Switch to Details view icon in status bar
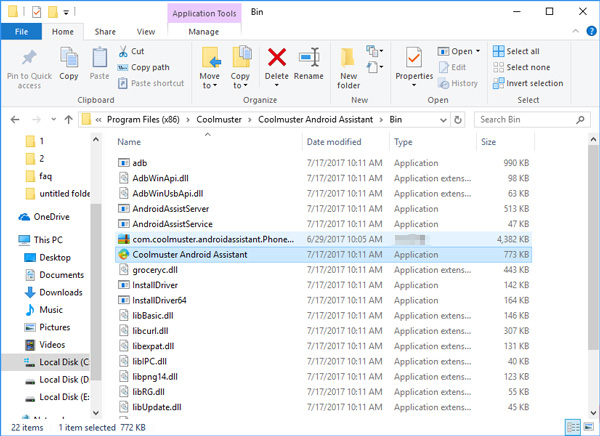Screen dimensions: 600x436 click(573, 427)
